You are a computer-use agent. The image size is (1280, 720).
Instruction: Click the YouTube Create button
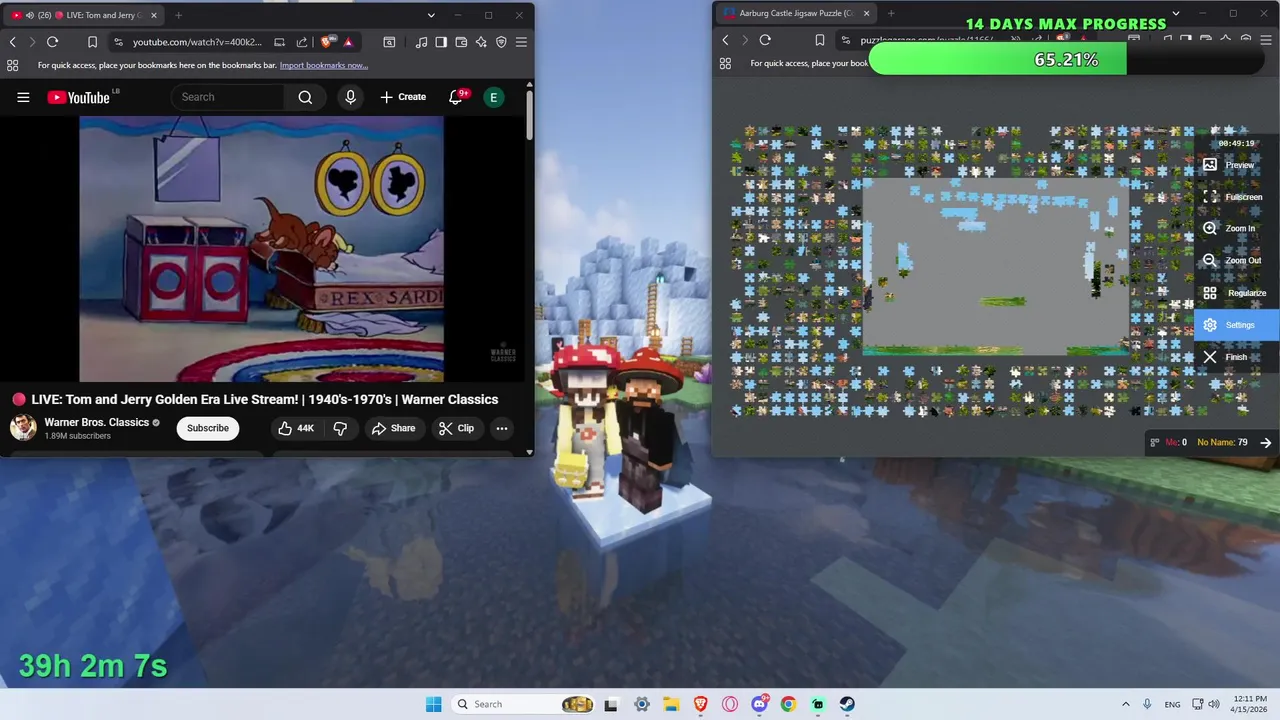point(403,97)
